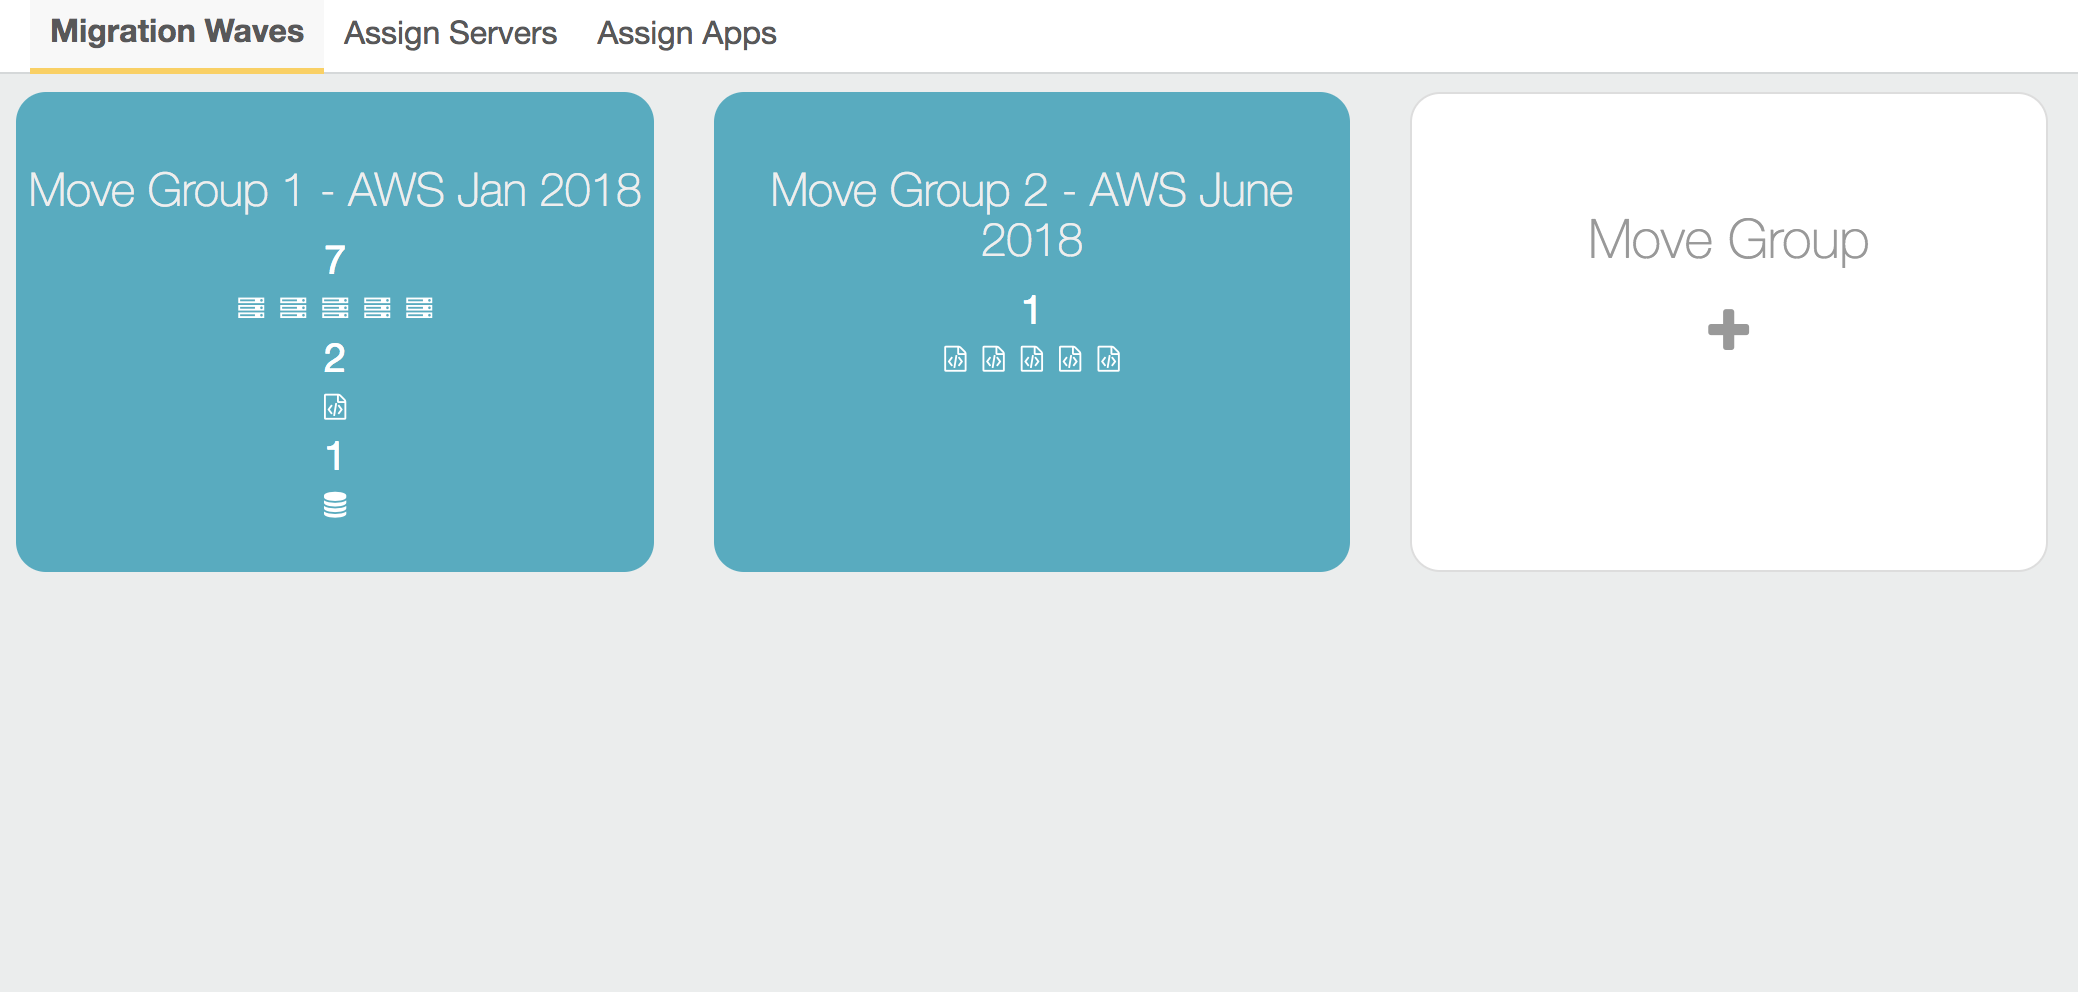Click the server count "7" in Move Group 1
This screenshot has height=992, width=2078.
click(x=335, y=260)
